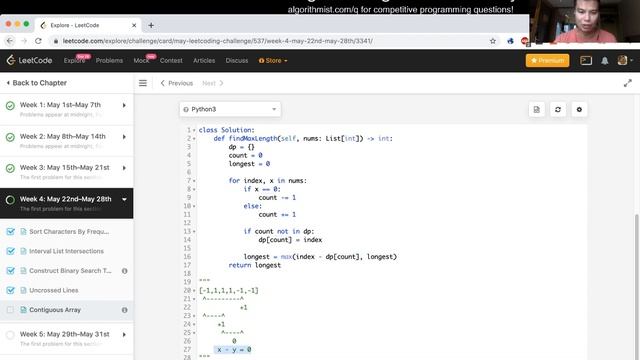Toggle the Construct Binary Search Tree checkbox

10,271
